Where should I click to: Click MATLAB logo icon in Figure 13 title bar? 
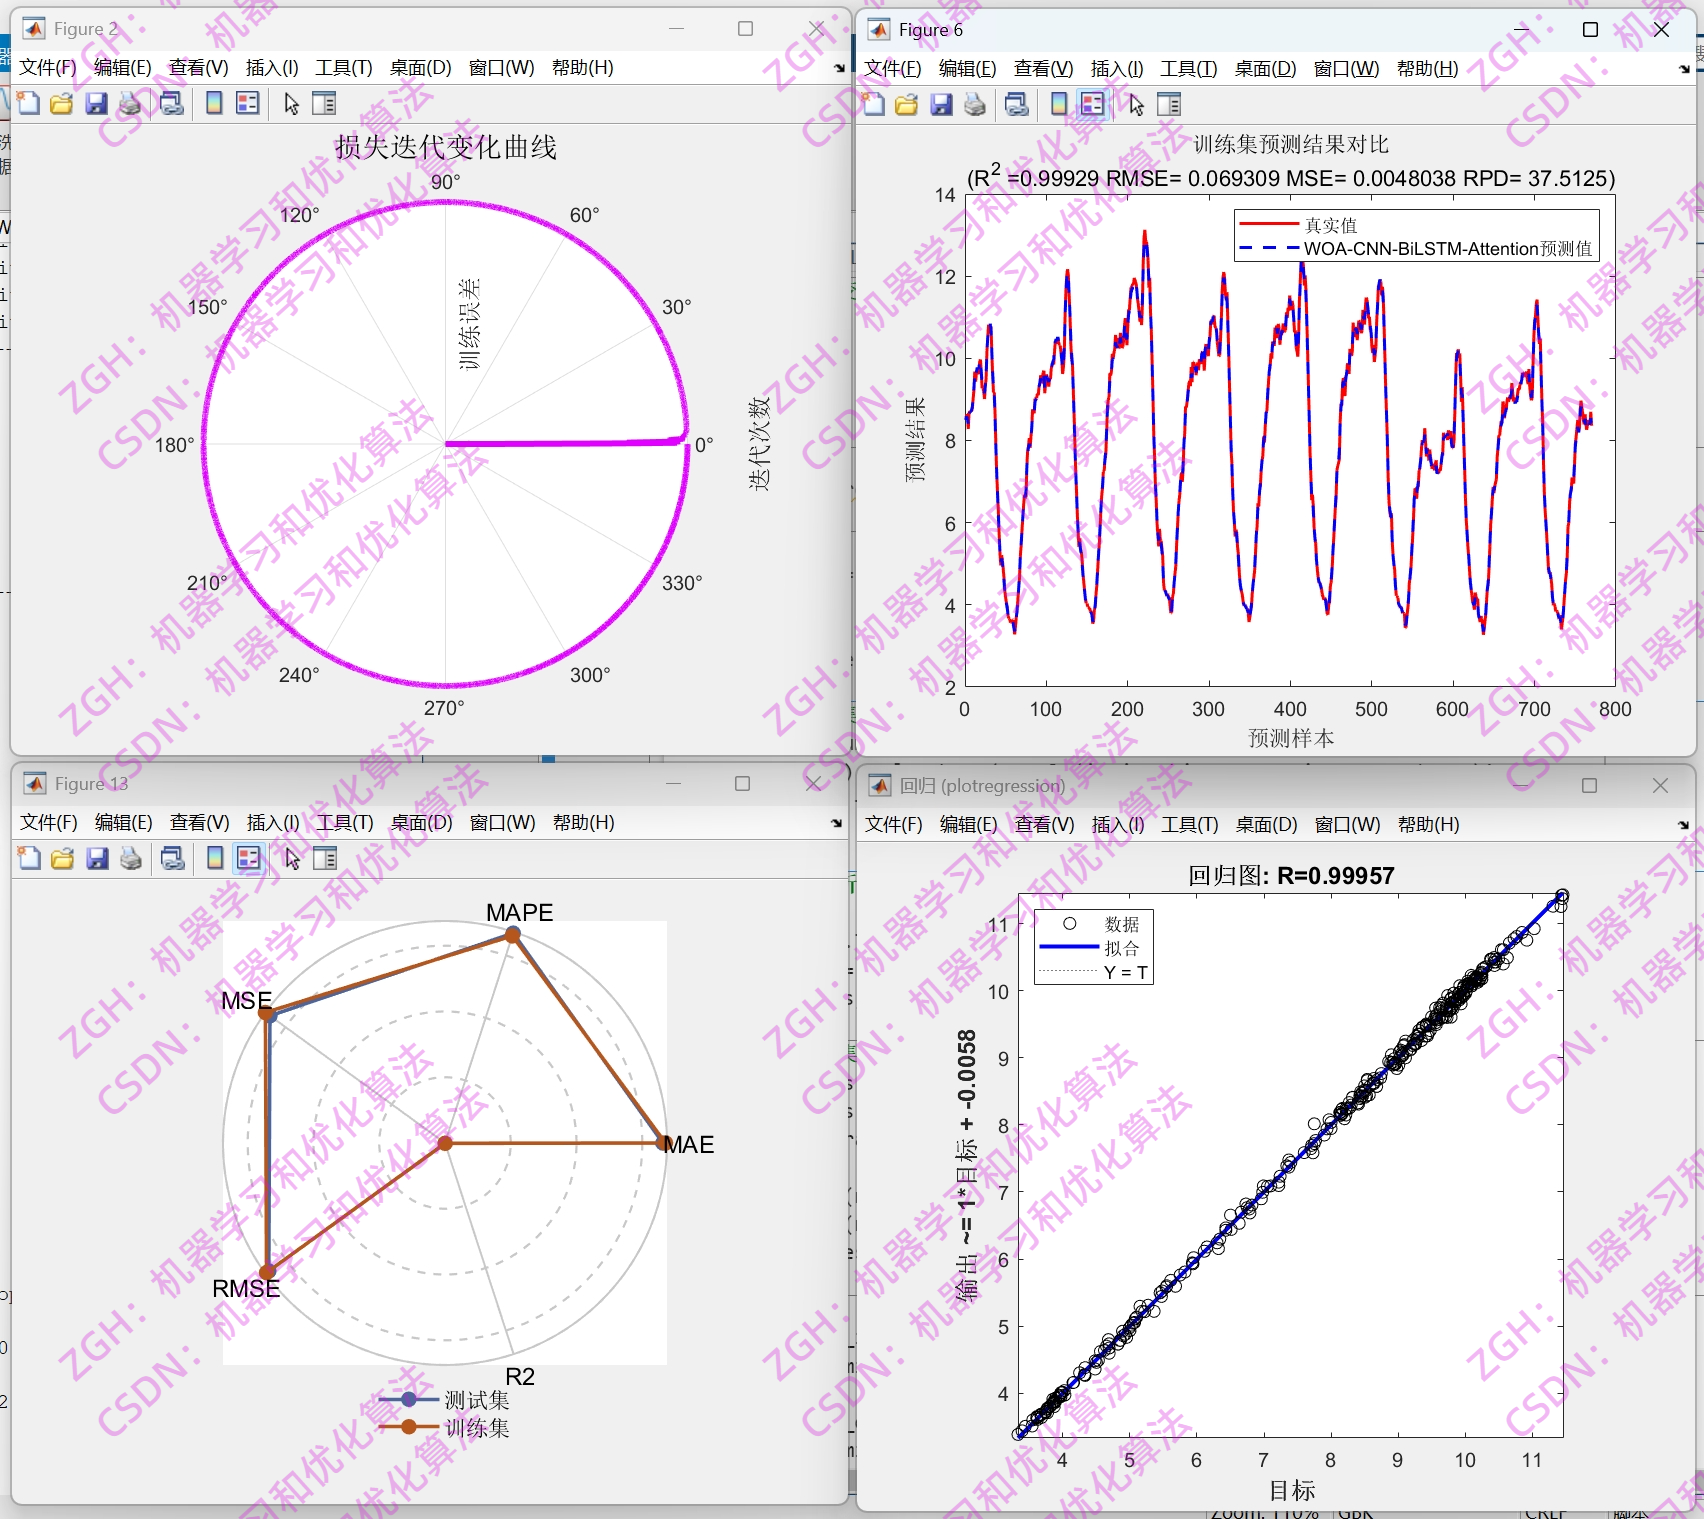(35, 783)
